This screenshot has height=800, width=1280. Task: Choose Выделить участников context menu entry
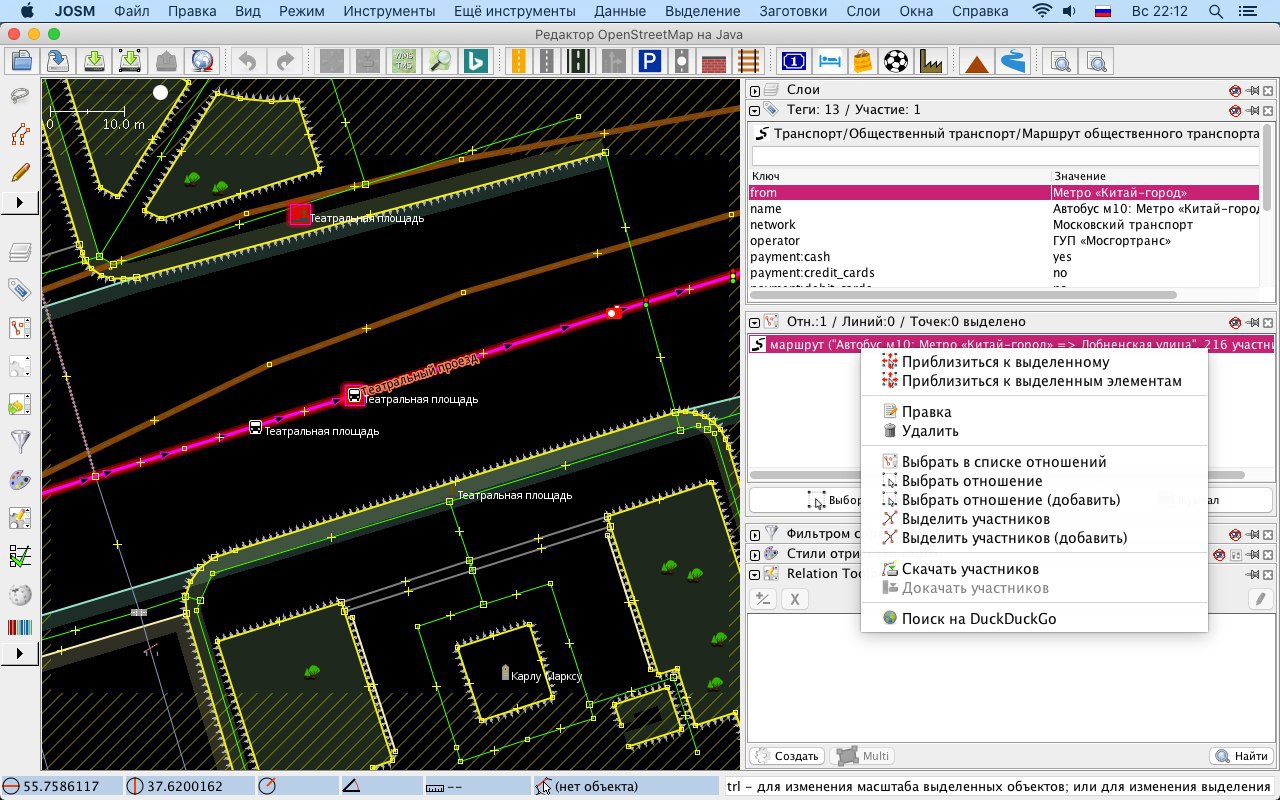[x=1034, y=519]
